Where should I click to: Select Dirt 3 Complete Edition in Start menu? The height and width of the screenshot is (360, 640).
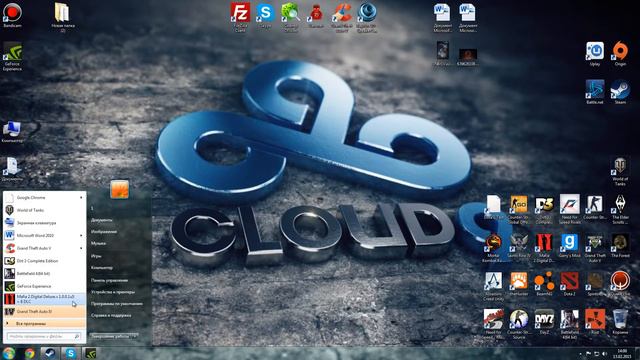[x=44, y=261]
